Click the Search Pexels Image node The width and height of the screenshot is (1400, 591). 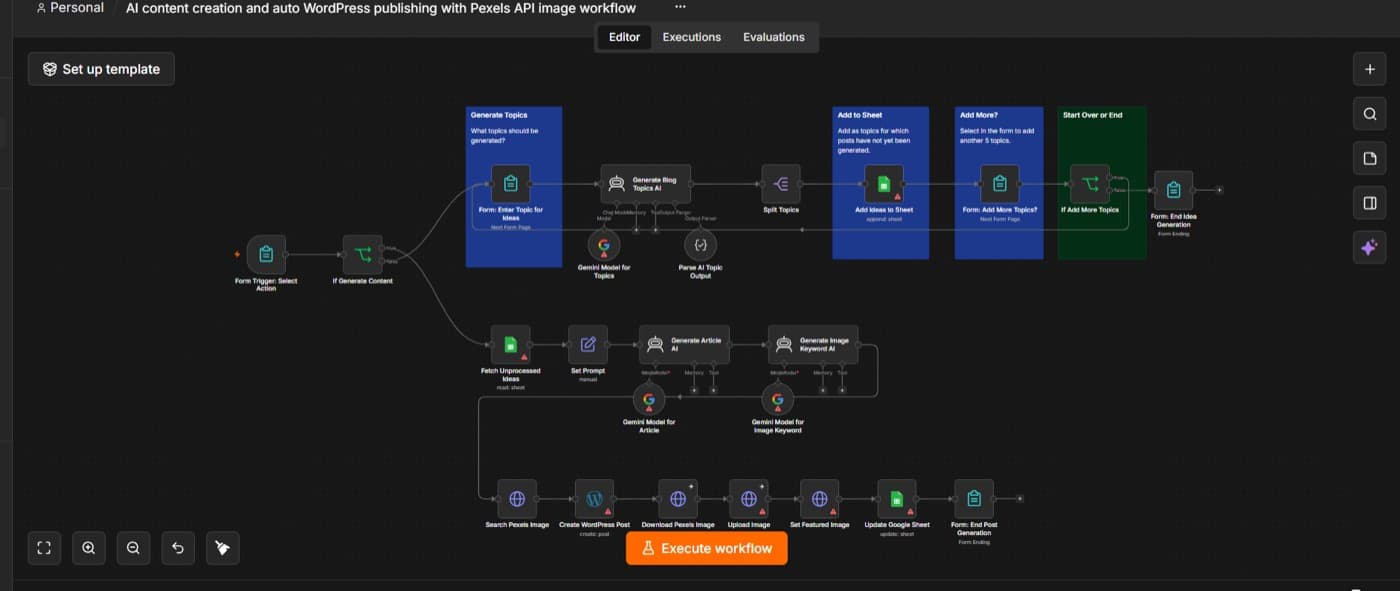517,499
